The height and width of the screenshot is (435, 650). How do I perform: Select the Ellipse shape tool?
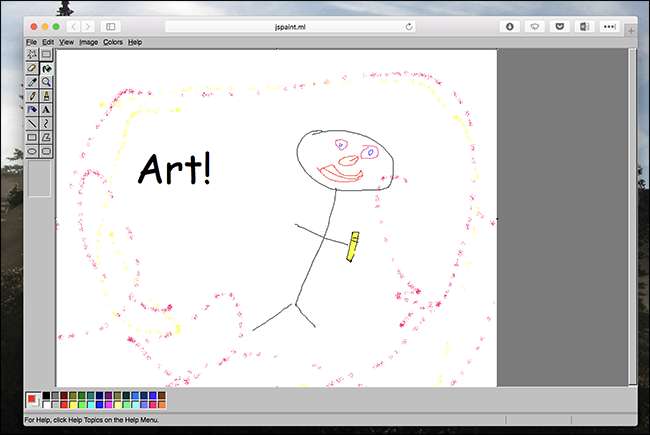(x=33, y=152)
